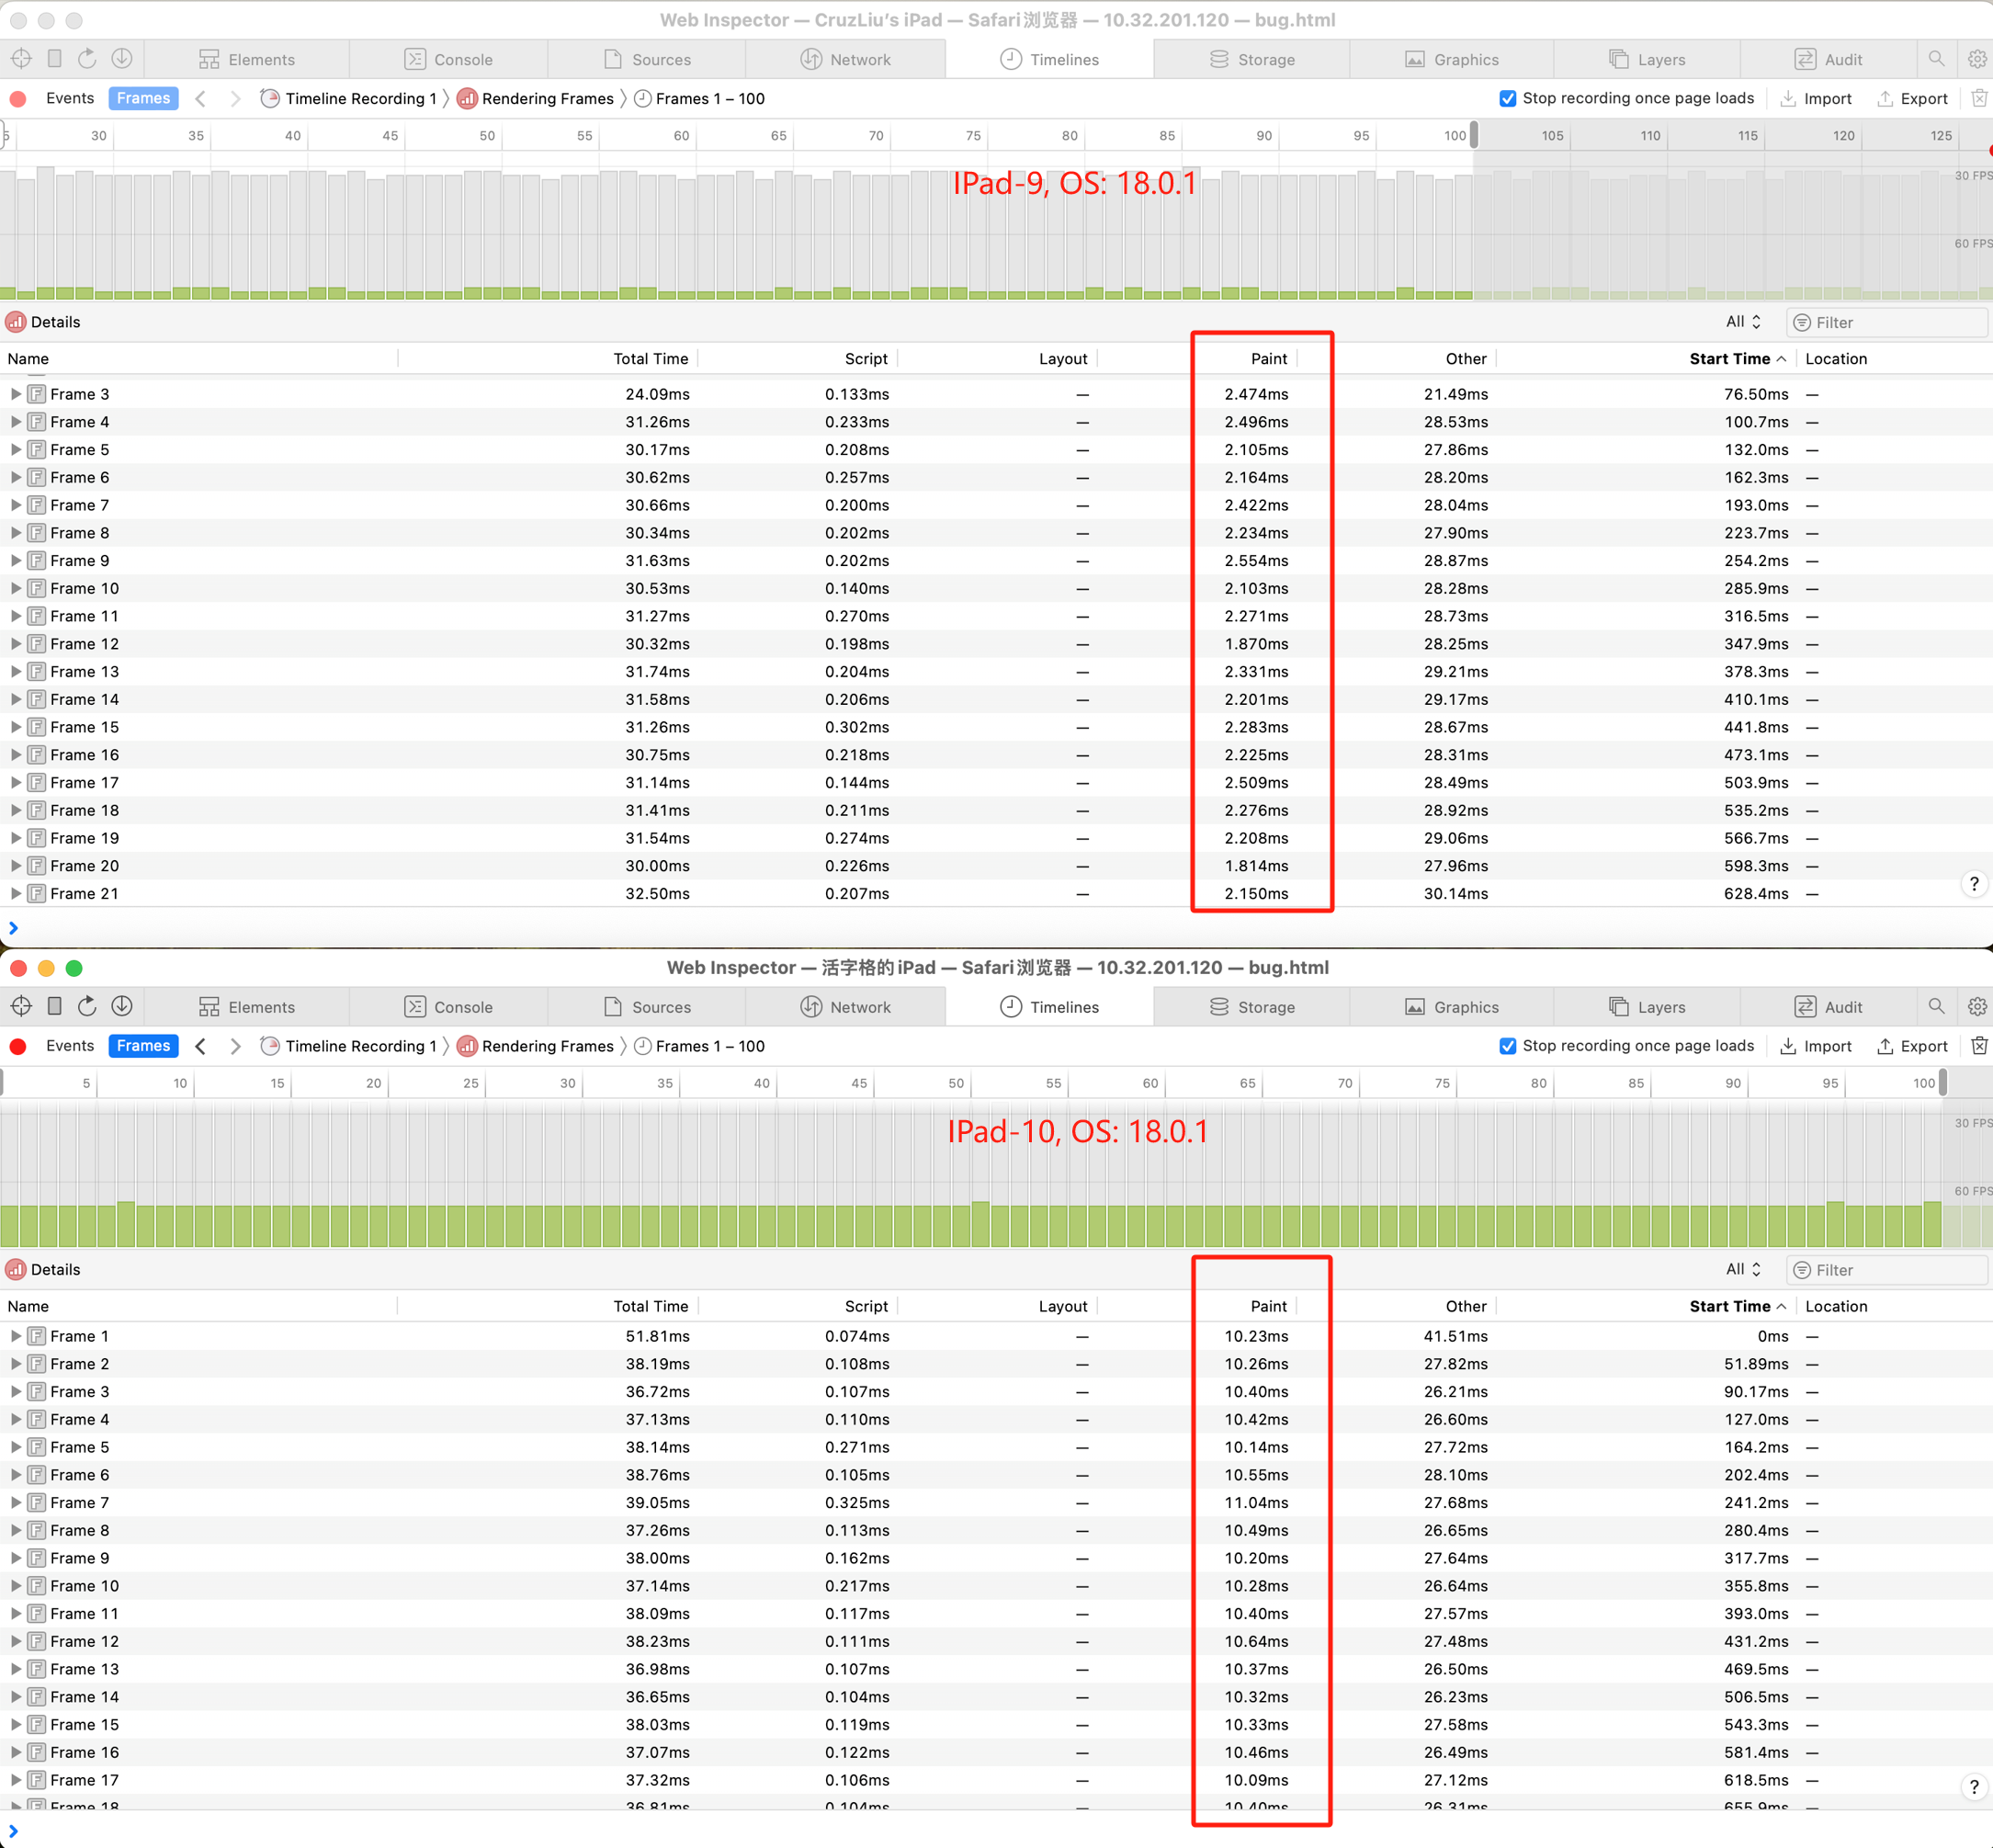The image size is (1993, 1848).
Task: Open Graphics tab in upper window
Action: [x=1452, y=59]
